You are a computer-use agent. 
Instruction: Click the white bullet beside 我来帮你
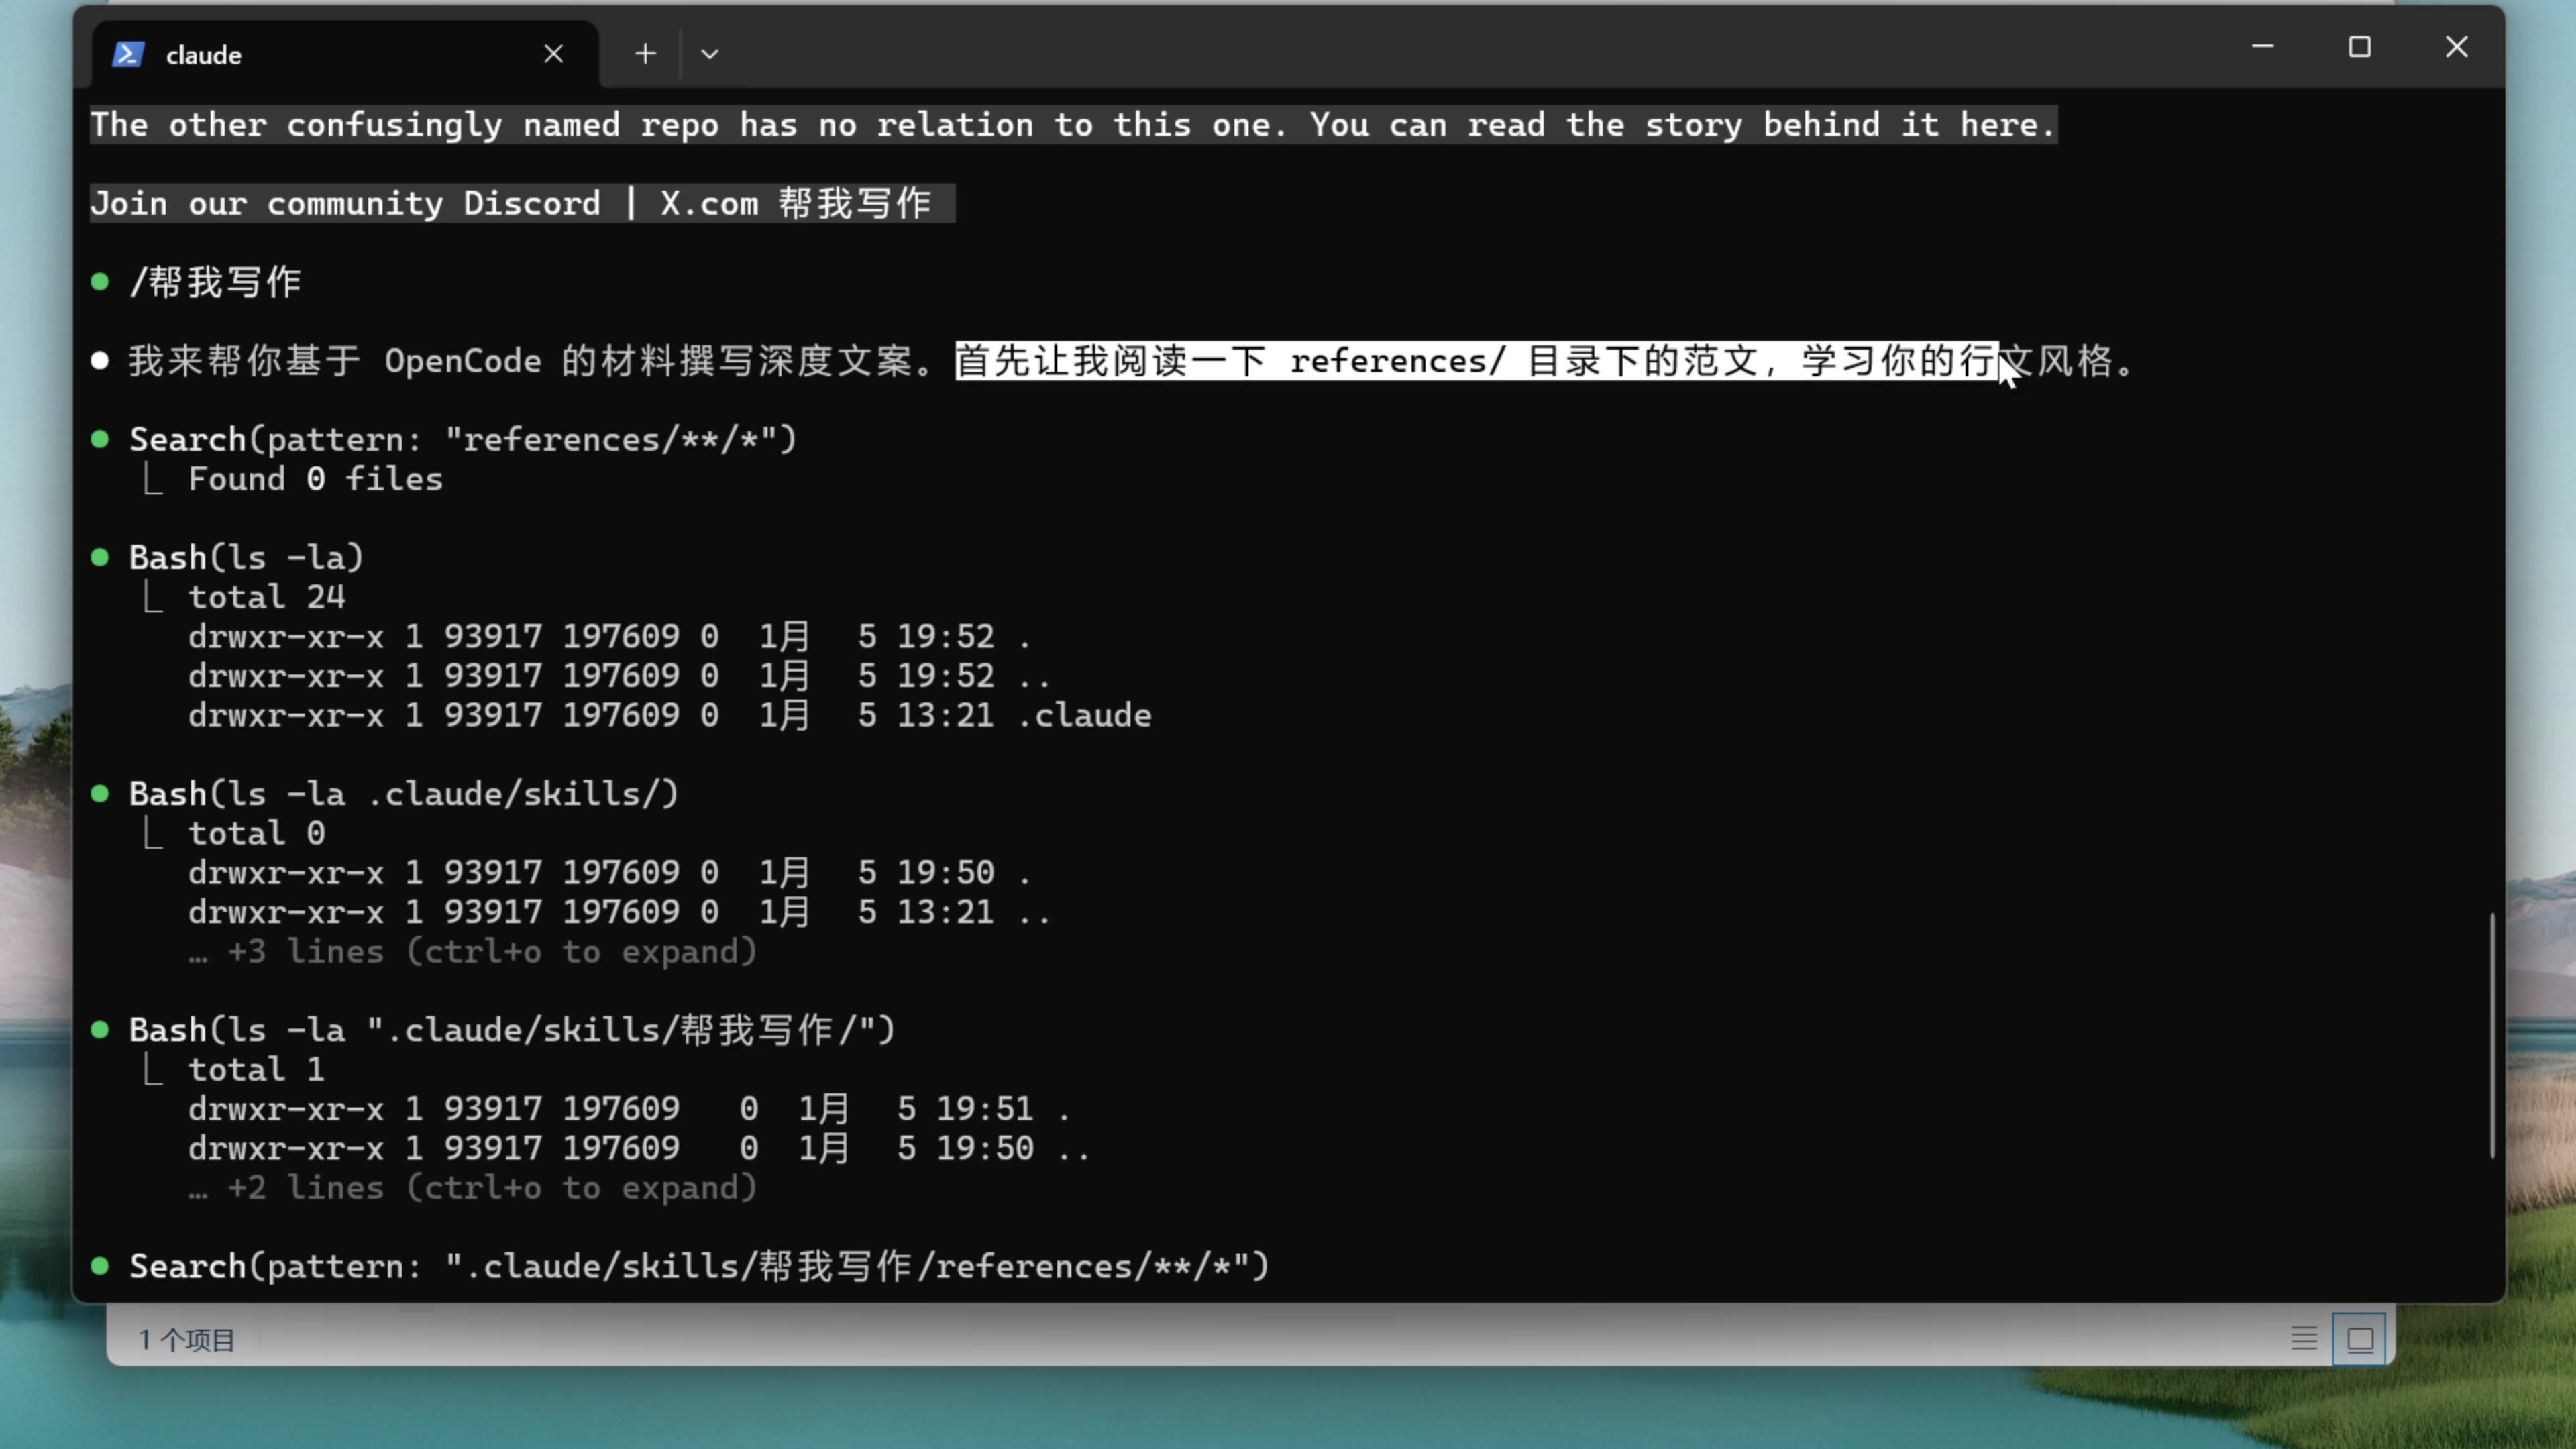click(100, 361)
